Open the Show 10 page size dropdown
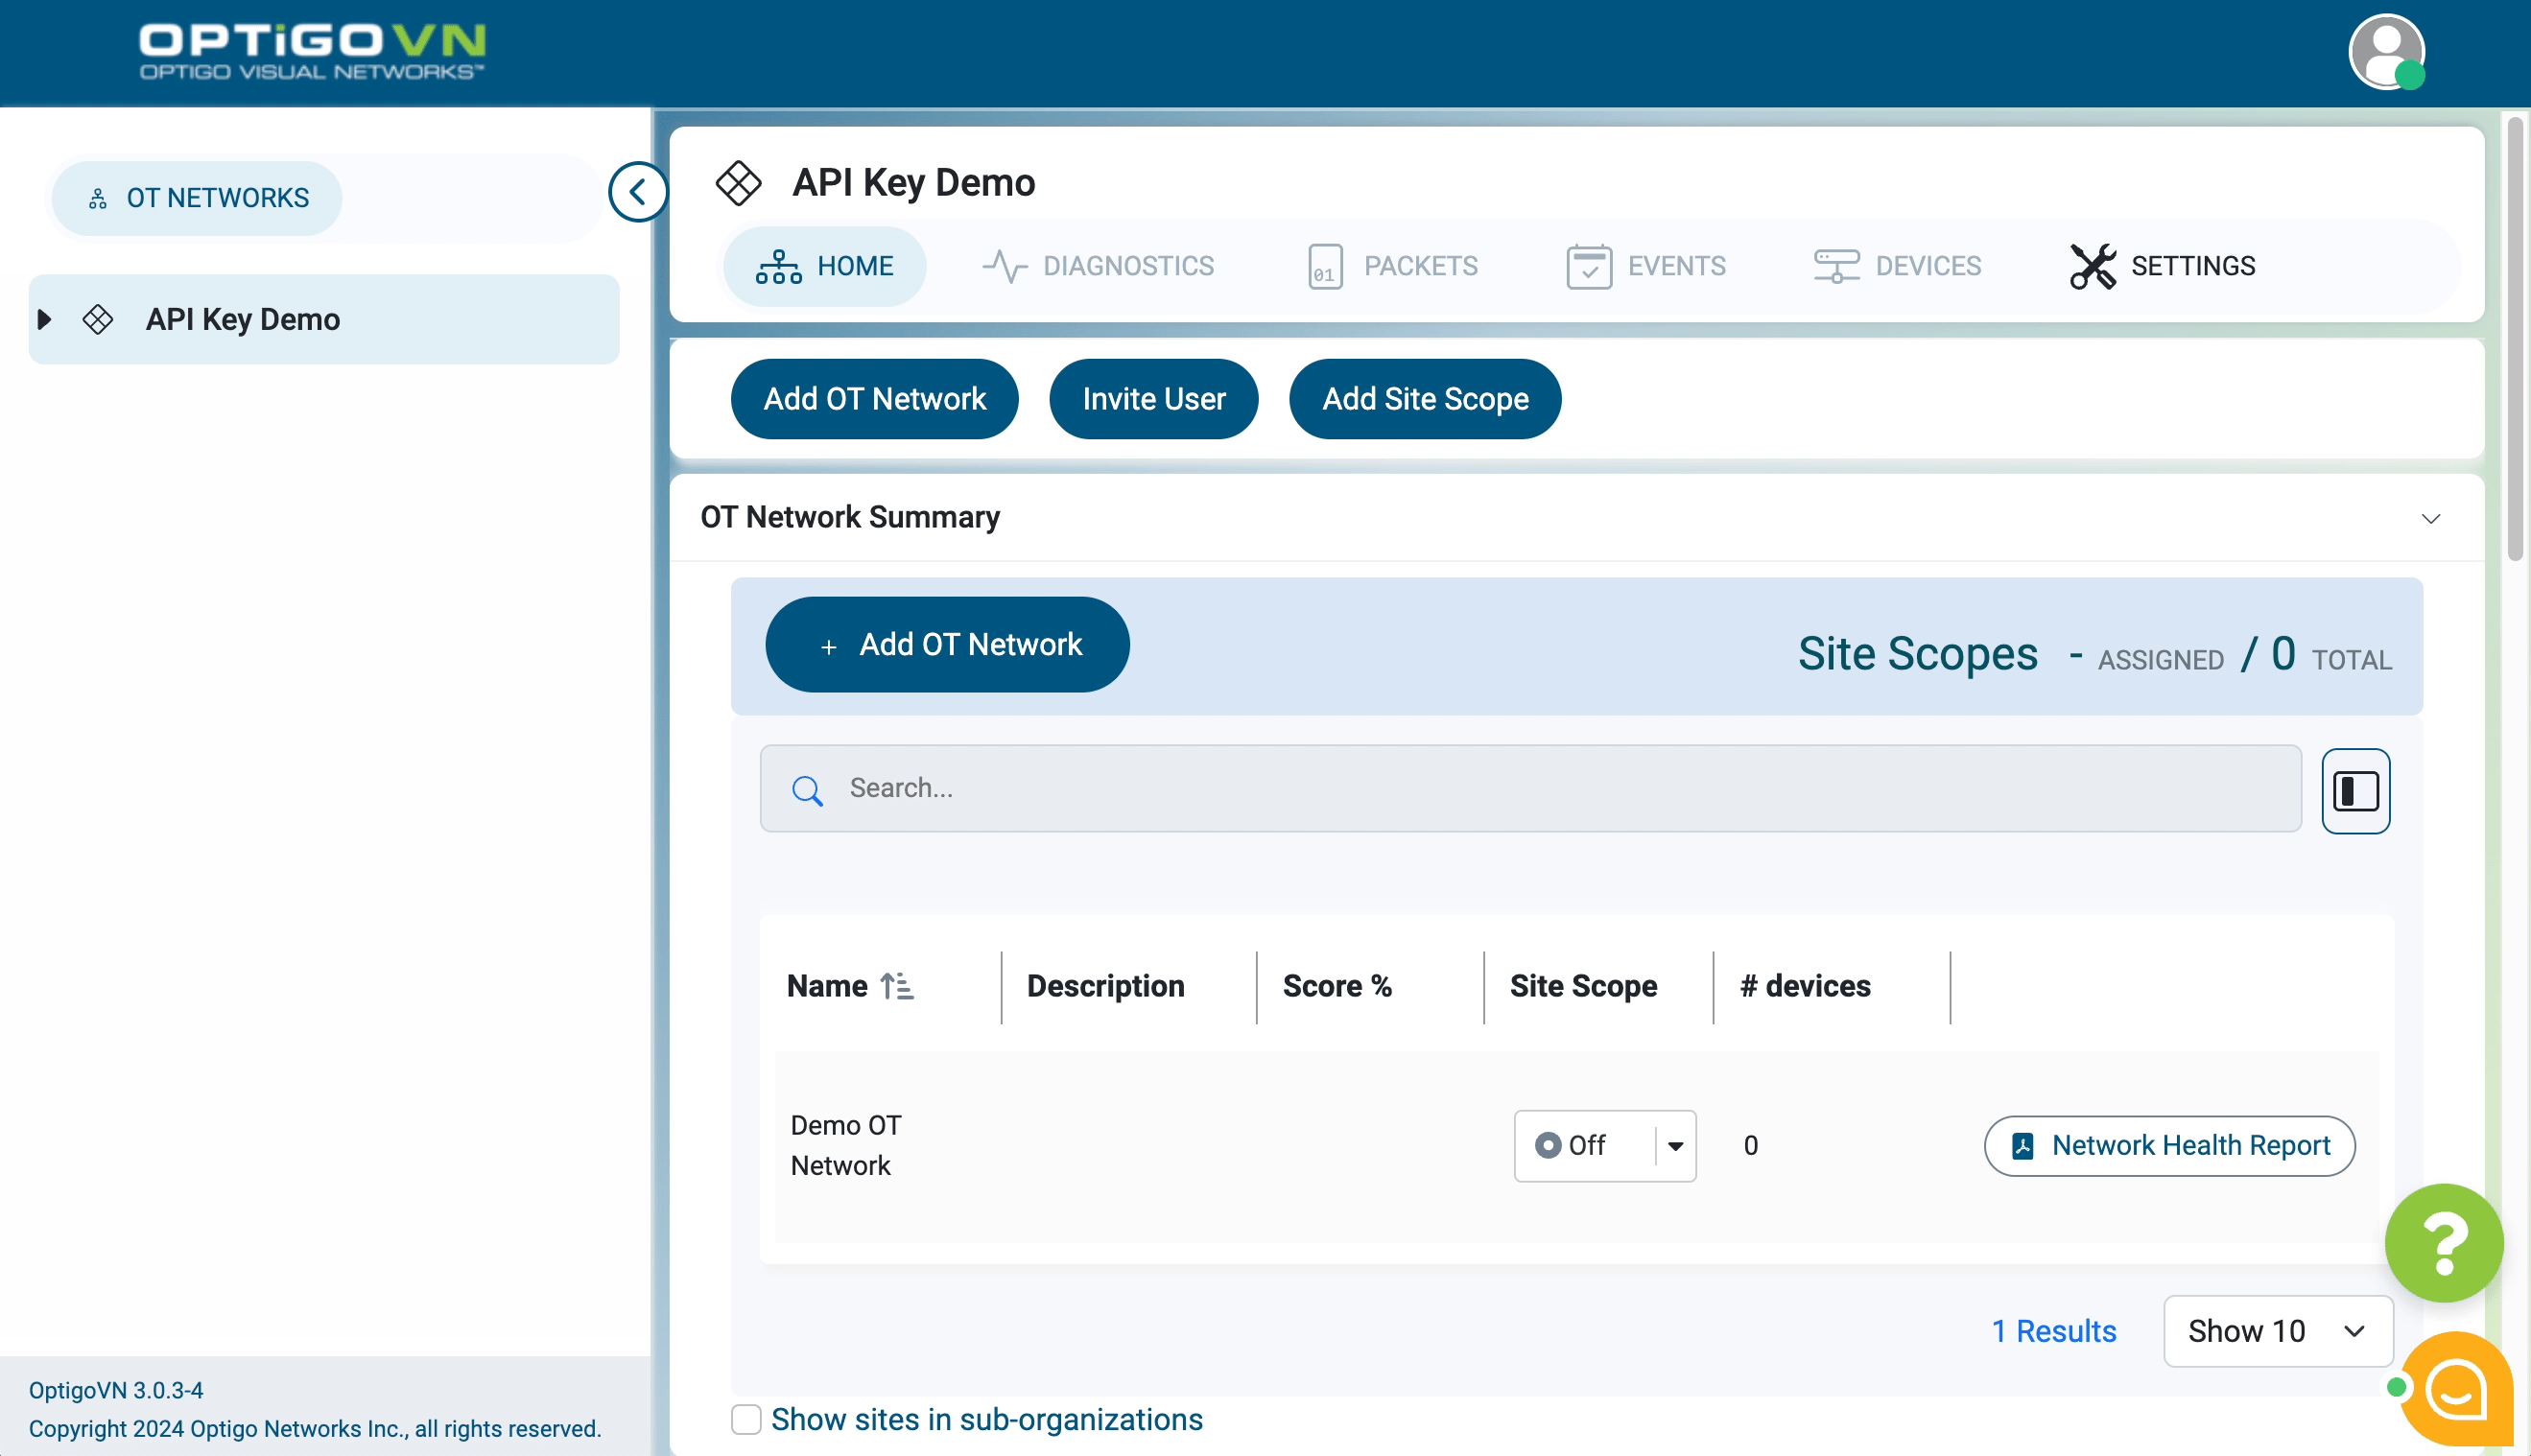The width and height of the screenshot is (2531, 1456). pyautogui.click(x=2277, y=1331)
